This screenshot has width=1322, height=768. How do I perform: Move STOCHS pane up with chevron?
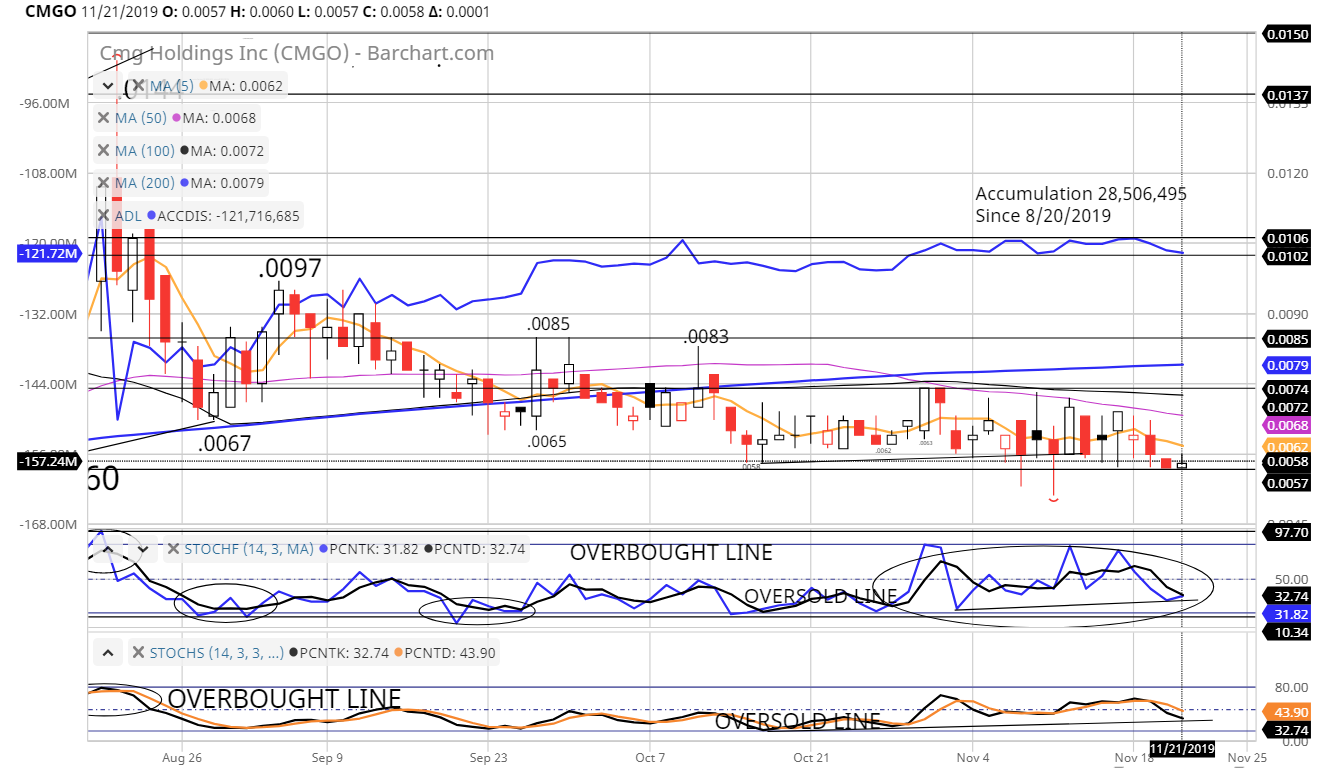coord(107,653)
